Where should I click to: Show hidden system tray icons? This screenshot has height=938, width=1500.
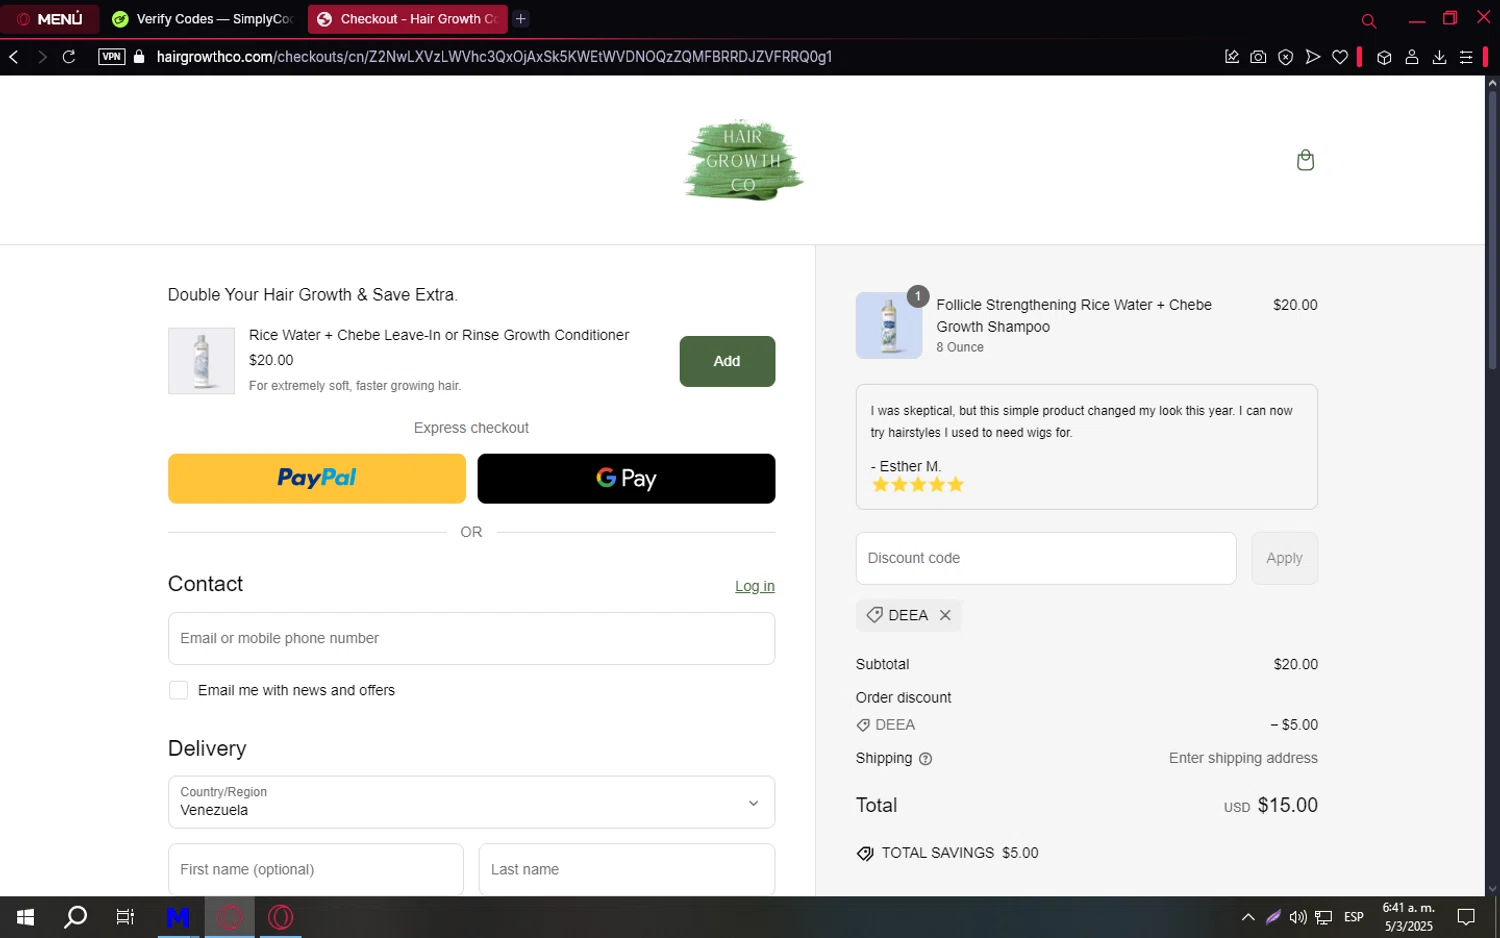[1248, 917]
